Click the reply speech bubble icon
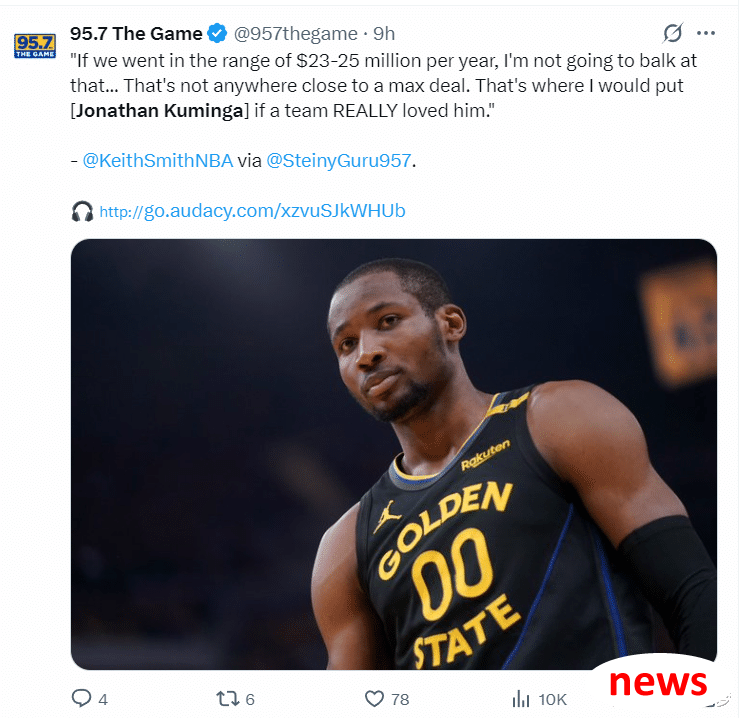740x718 pixels. point(81,698)
